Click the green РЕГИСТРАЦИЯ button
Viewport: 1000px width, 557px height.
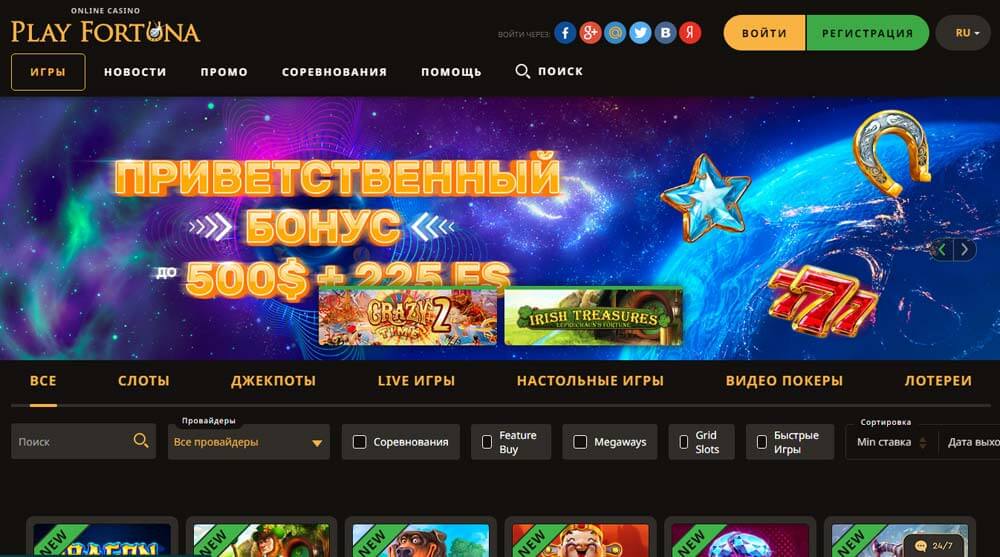867,33
